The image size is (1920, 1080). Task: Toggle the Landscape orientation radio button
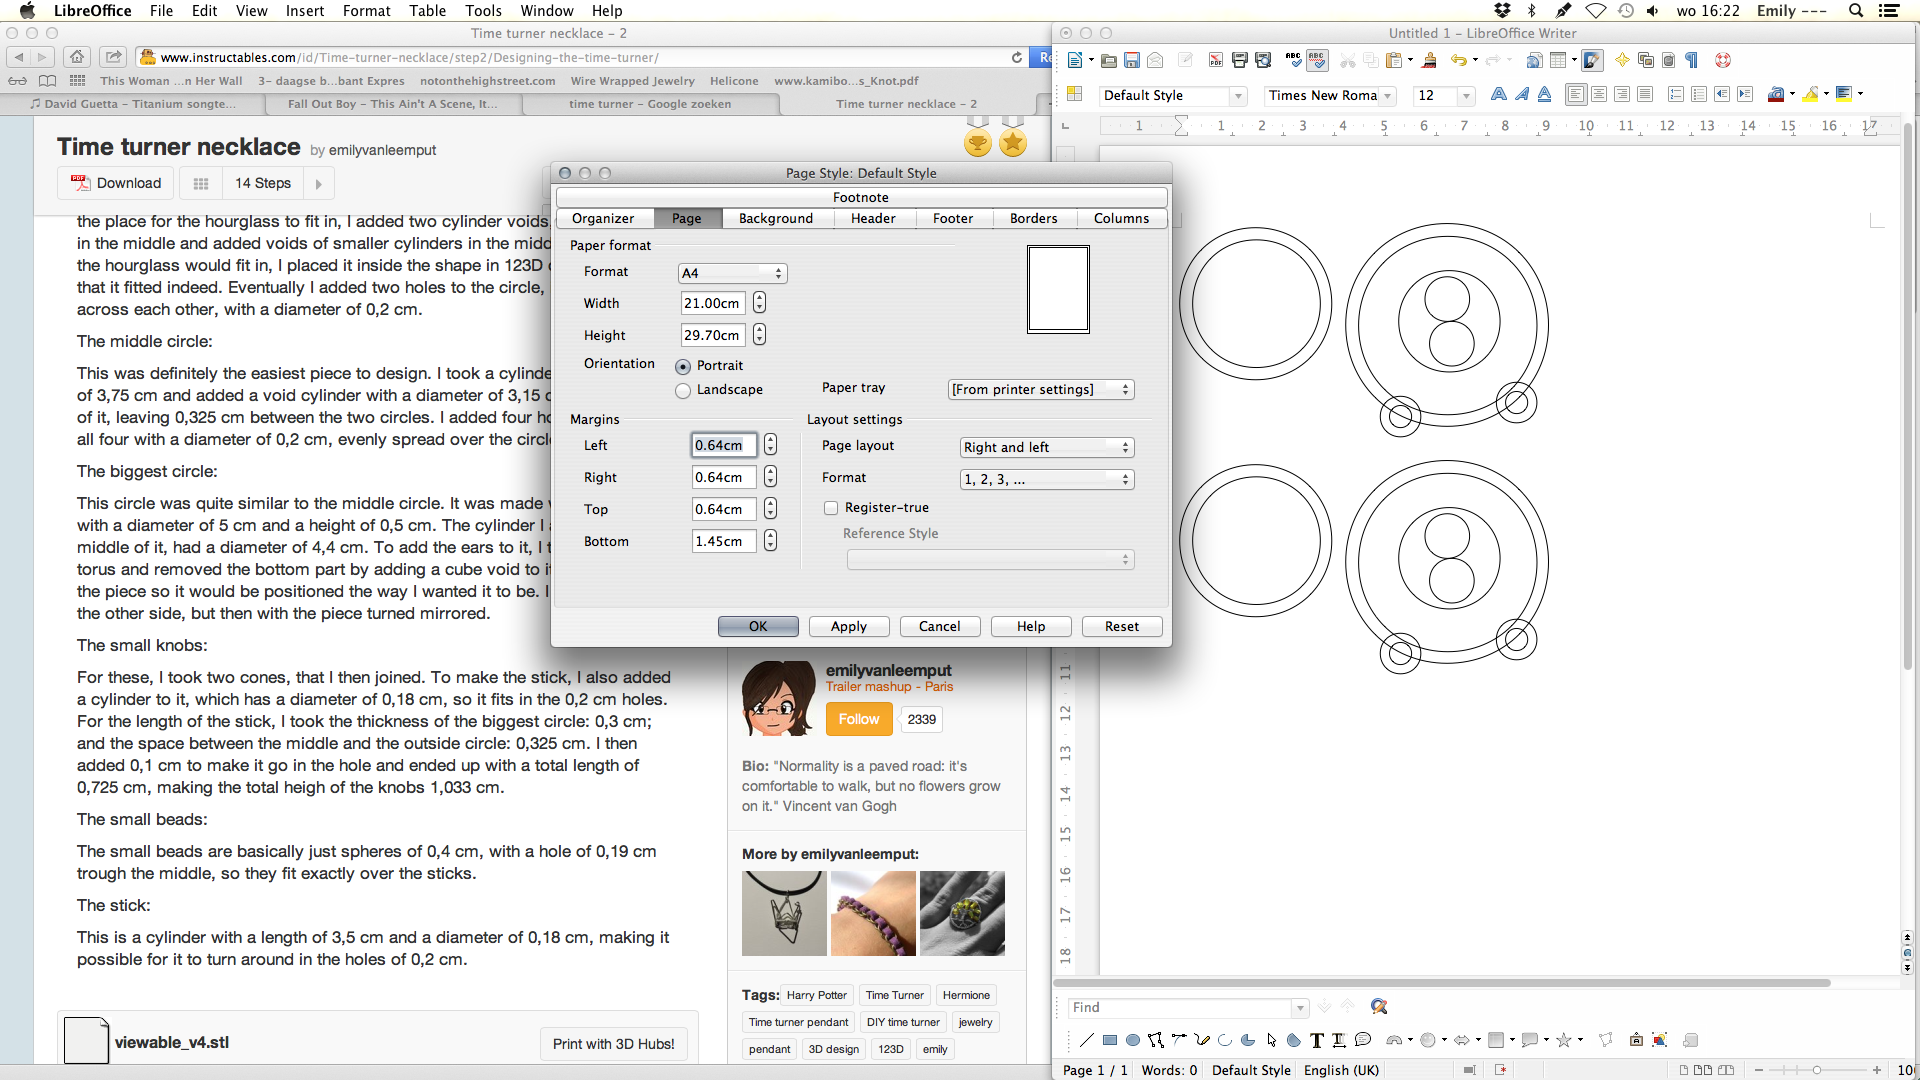(683, 388)
